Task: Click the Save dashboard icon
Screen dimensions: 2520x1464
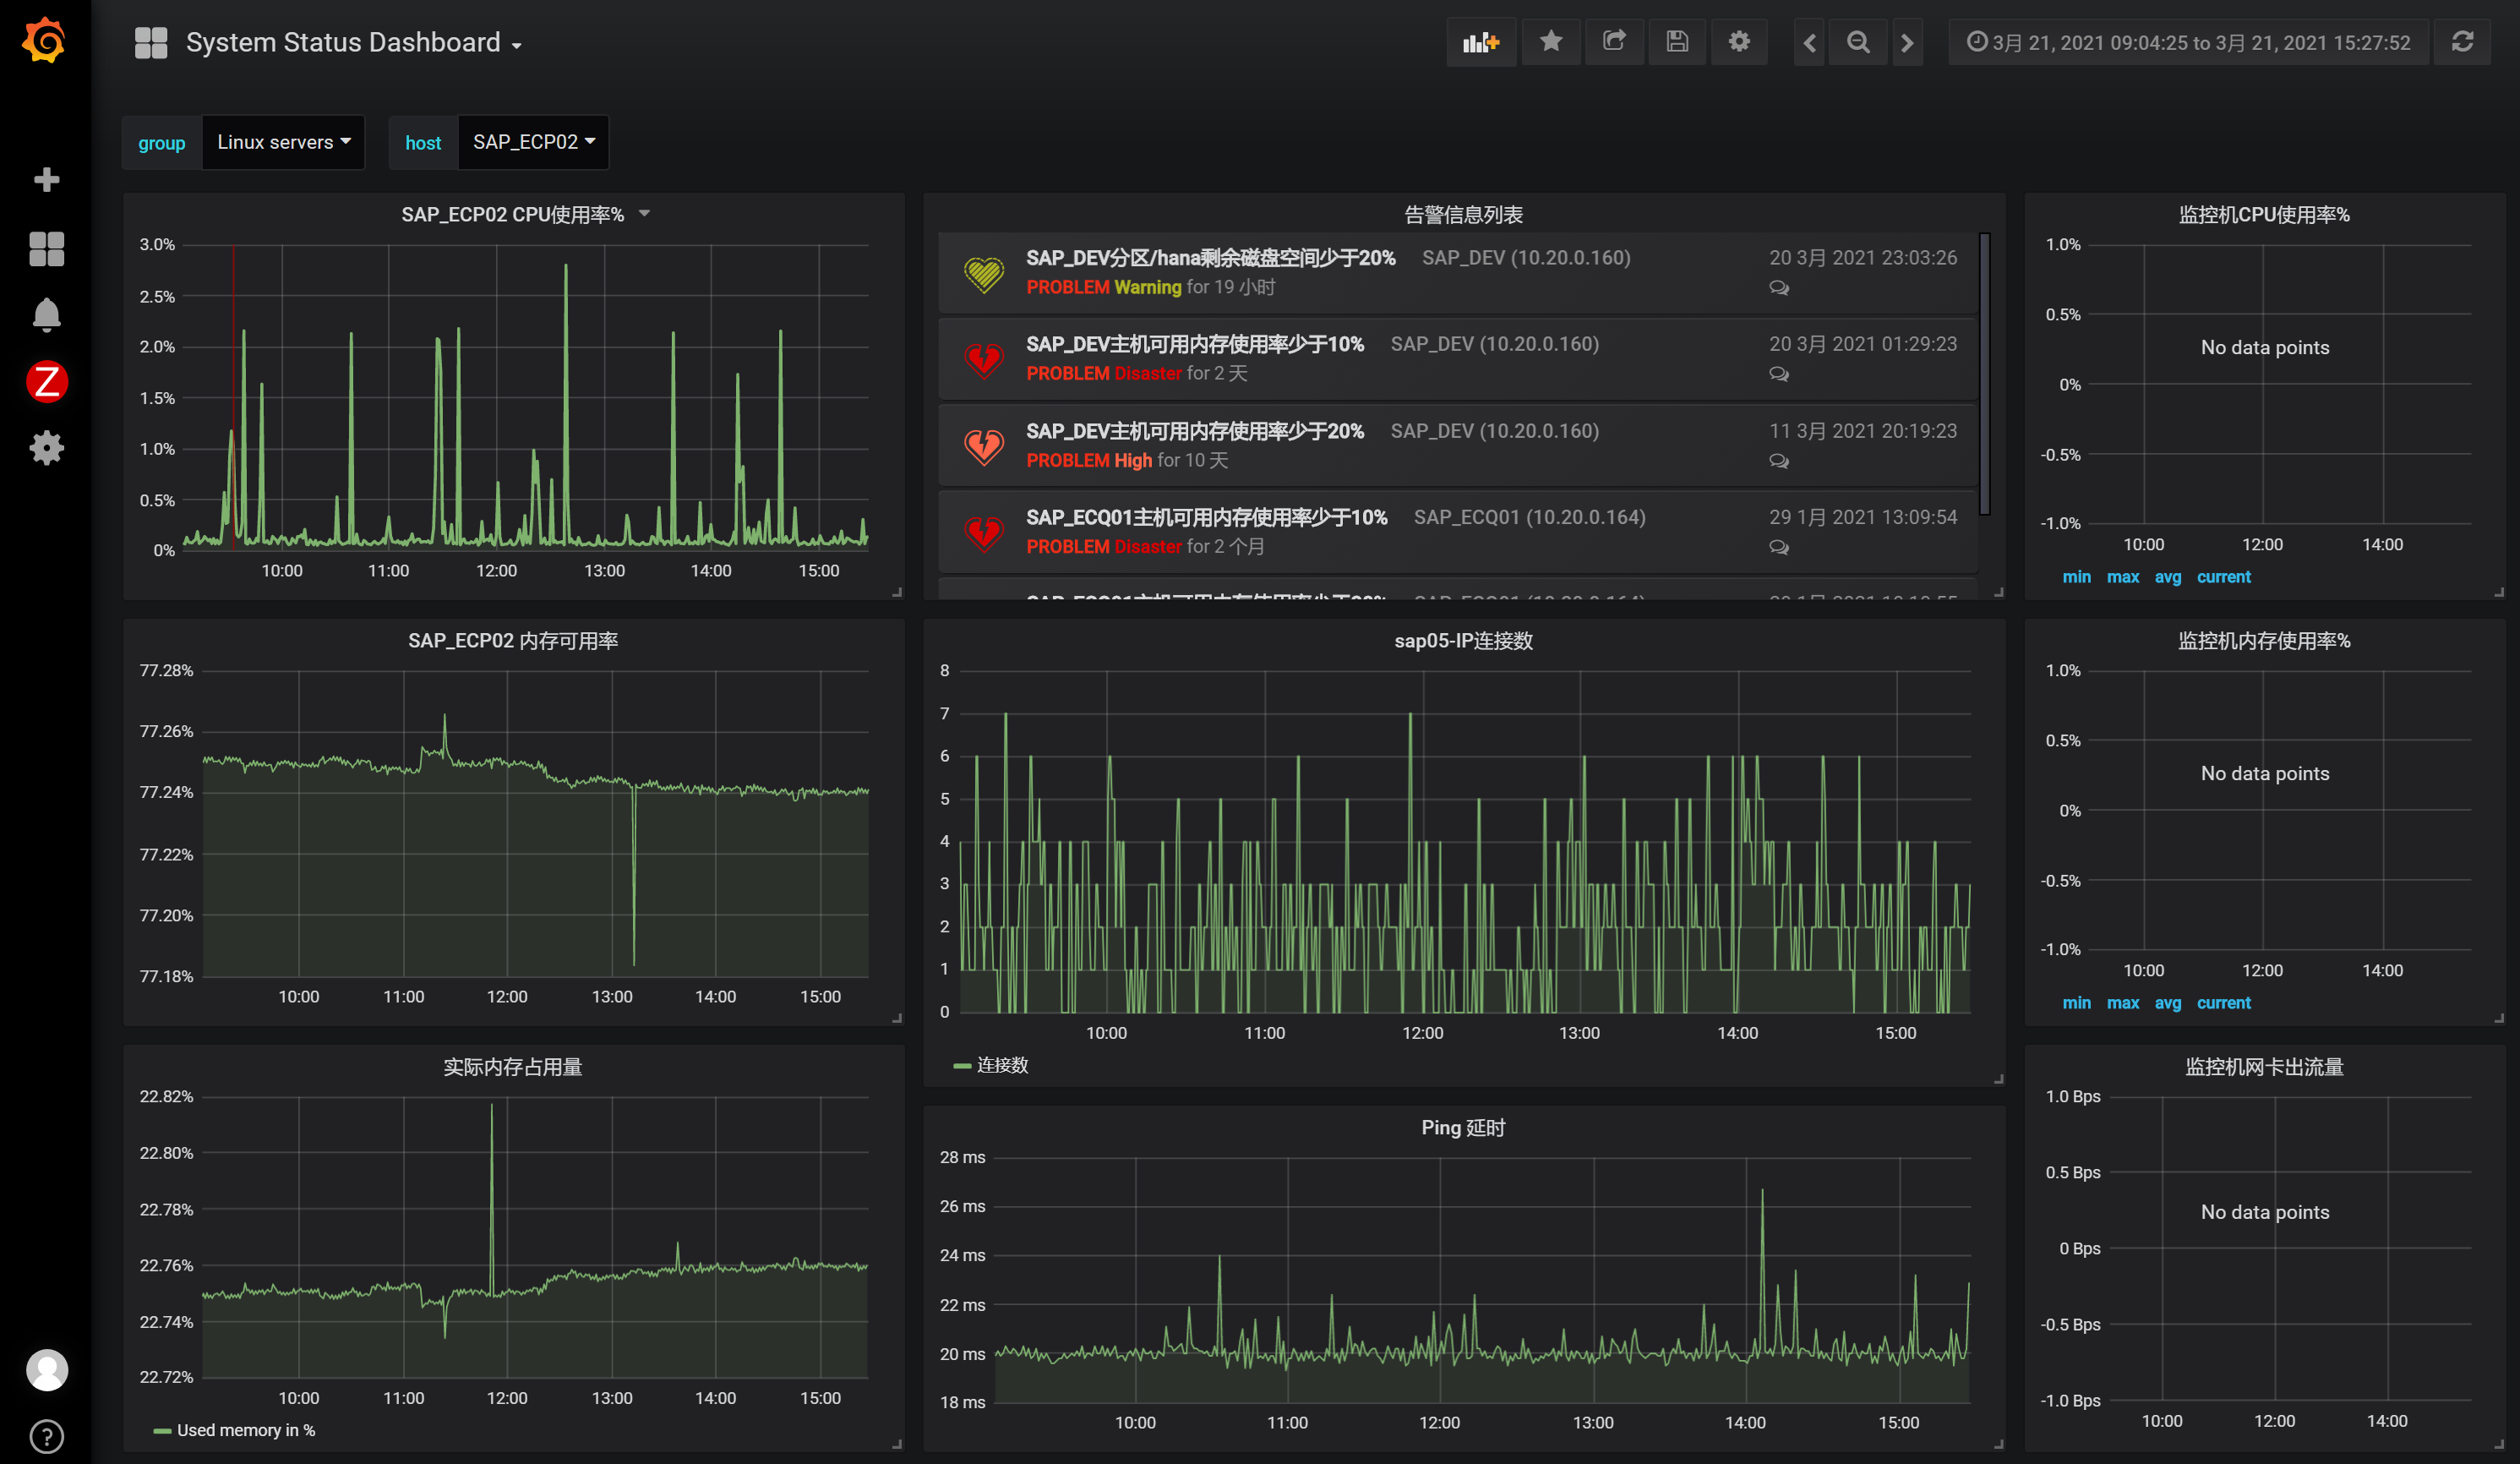Action: tap(1677, 42)
